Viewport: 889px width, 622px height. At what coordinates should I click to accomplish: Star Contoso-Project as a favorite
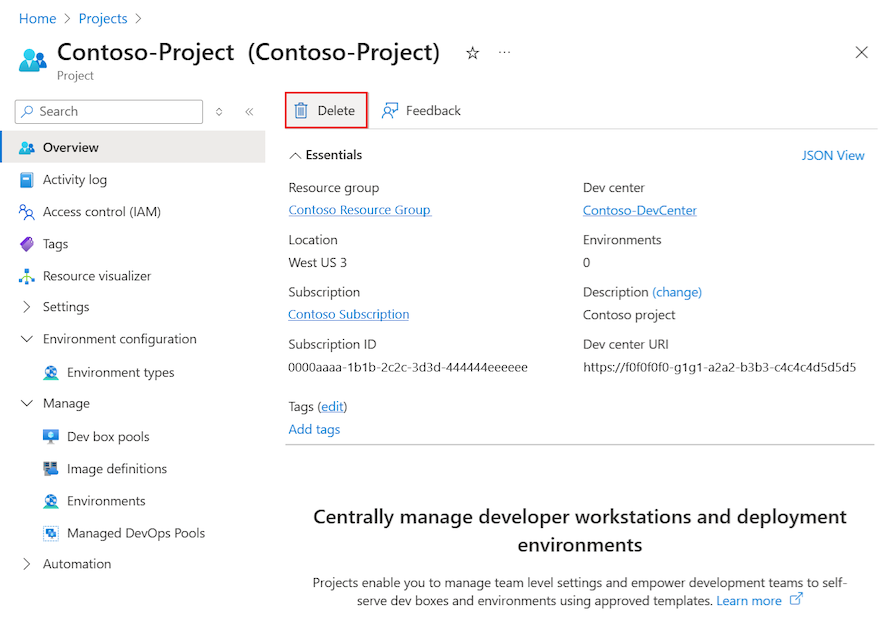(471, 53)
